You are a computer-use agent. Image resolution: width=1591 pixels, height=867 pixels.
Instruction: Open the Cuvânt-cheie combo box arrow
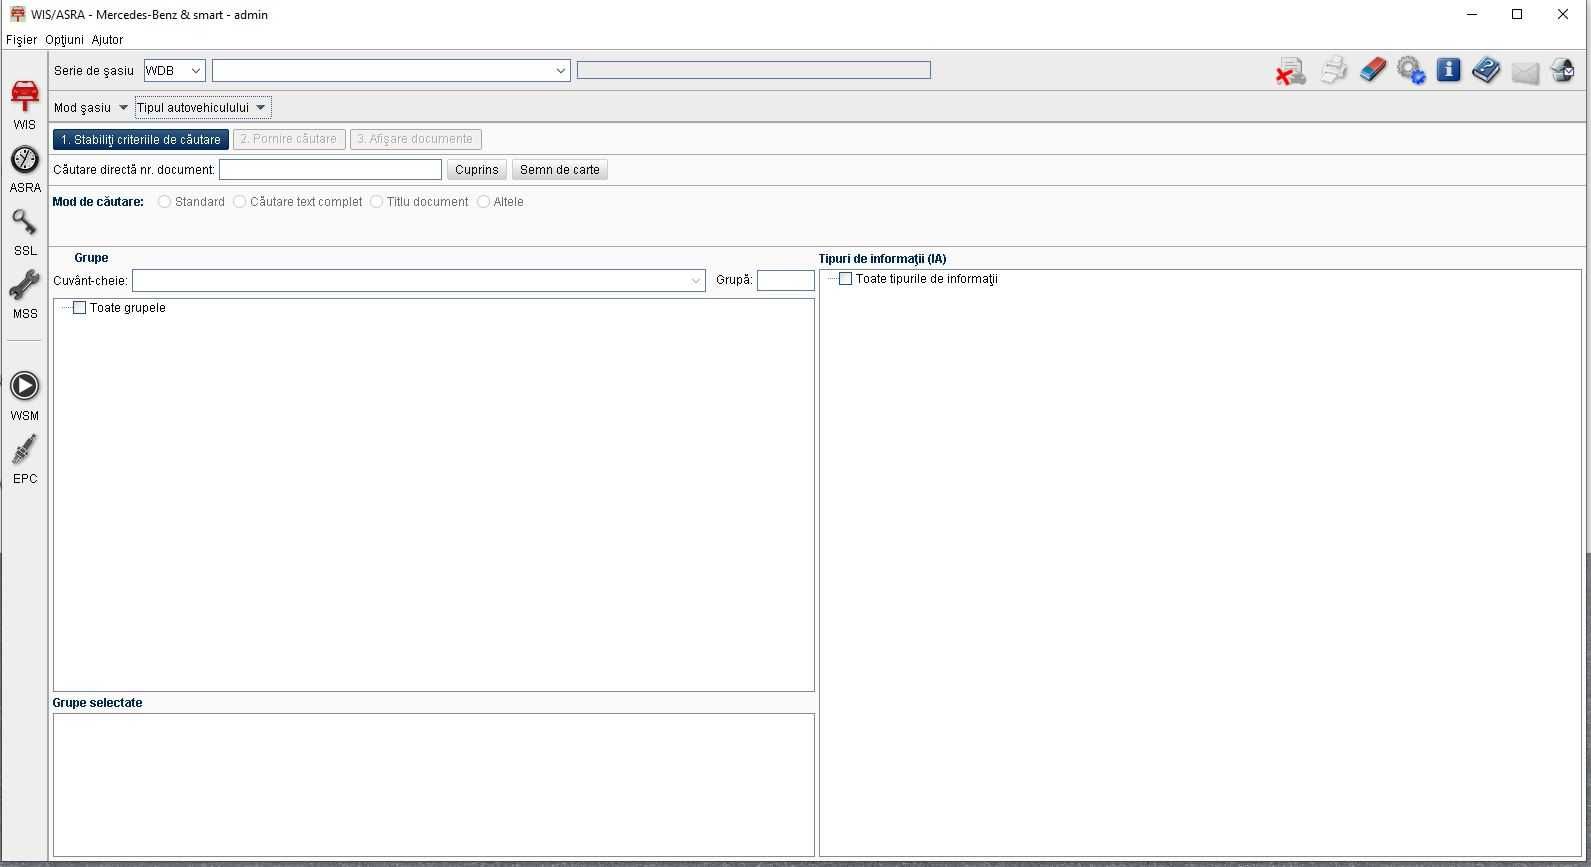click(x=696, y=281)
